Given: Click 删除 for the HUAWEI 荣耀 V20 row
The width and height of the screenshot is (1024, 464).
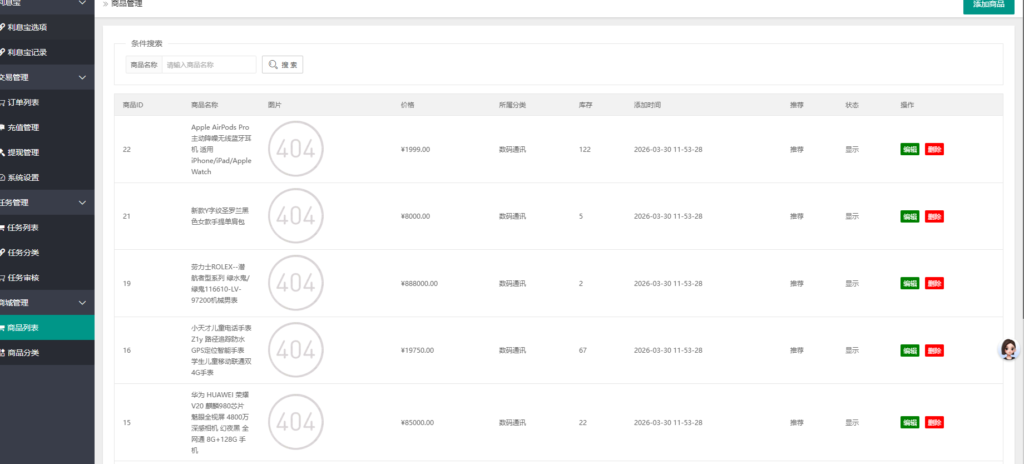Looking at the screenshot, I should pos(934,422).
